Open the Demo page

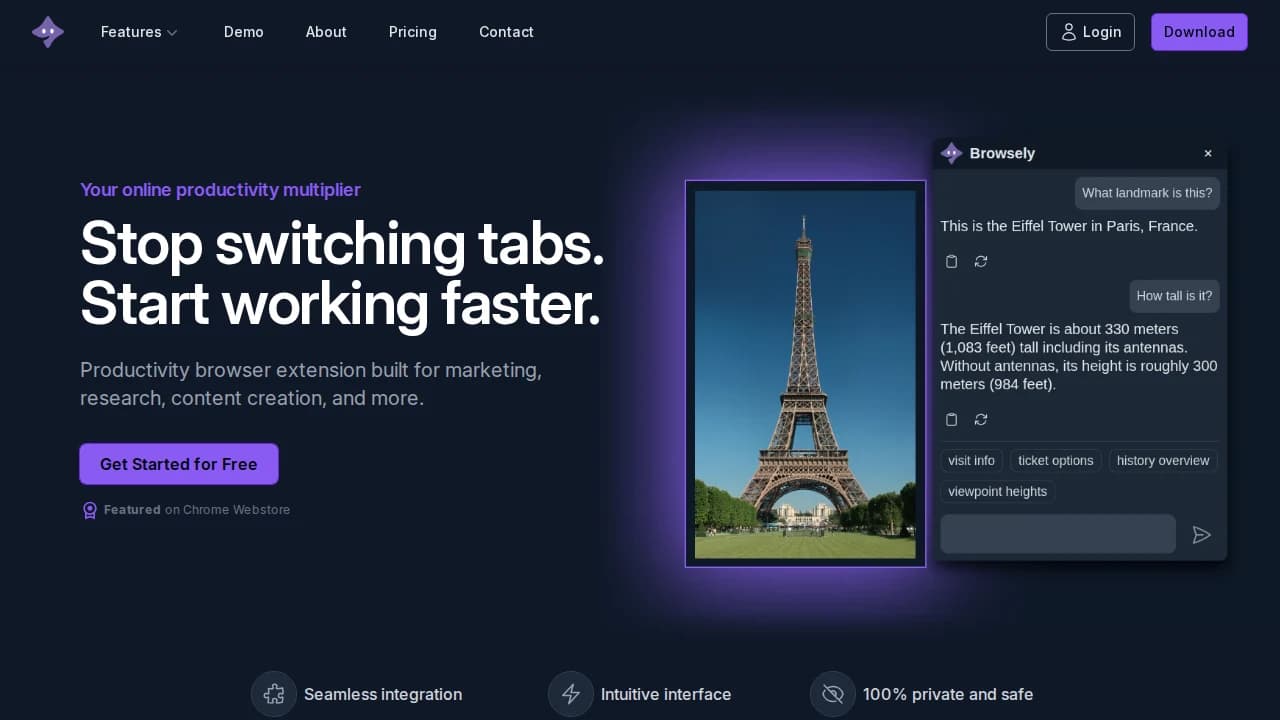(243, 31)
